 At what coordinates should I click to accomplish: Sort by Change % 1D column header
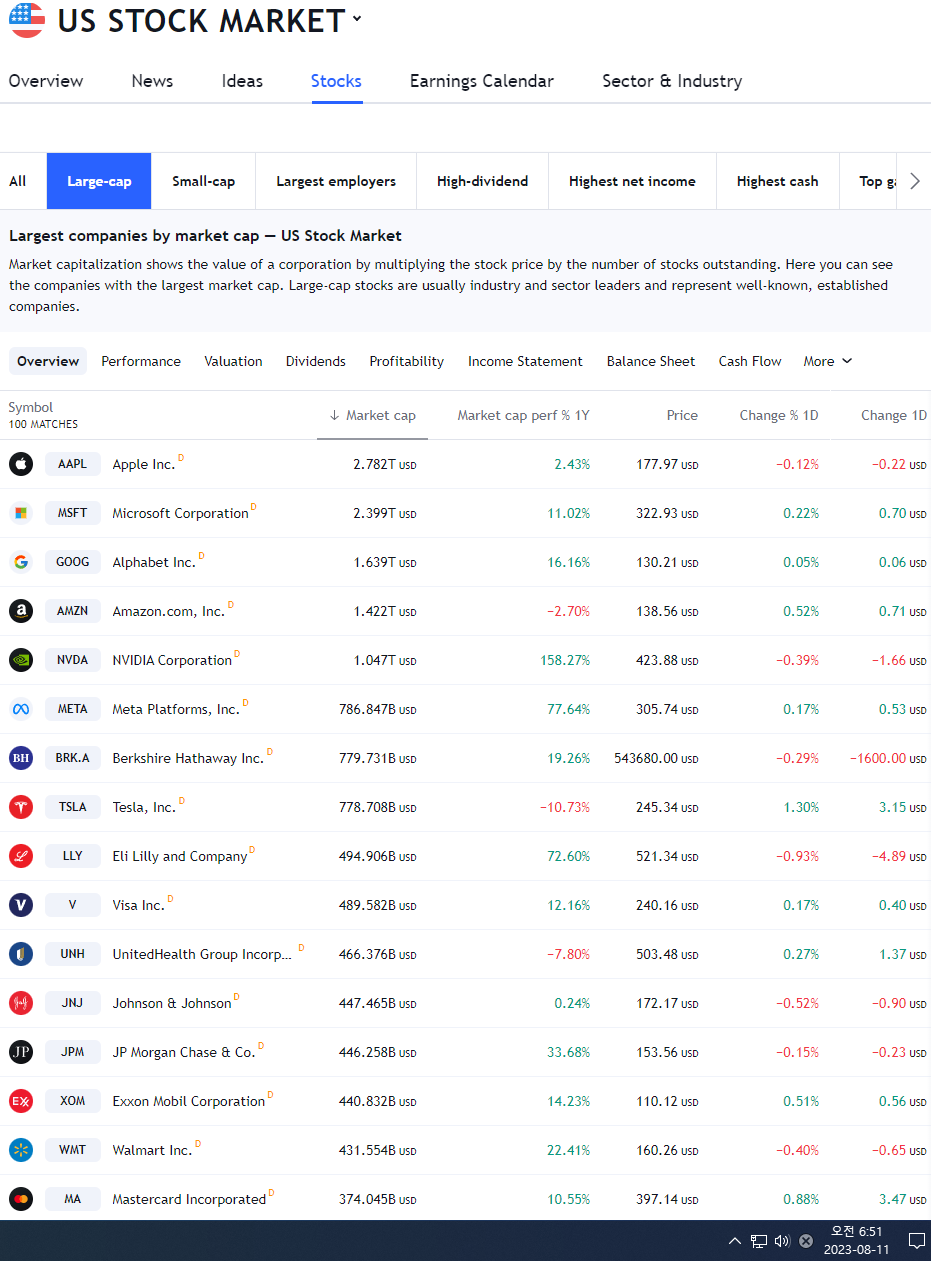click(779, 415)
